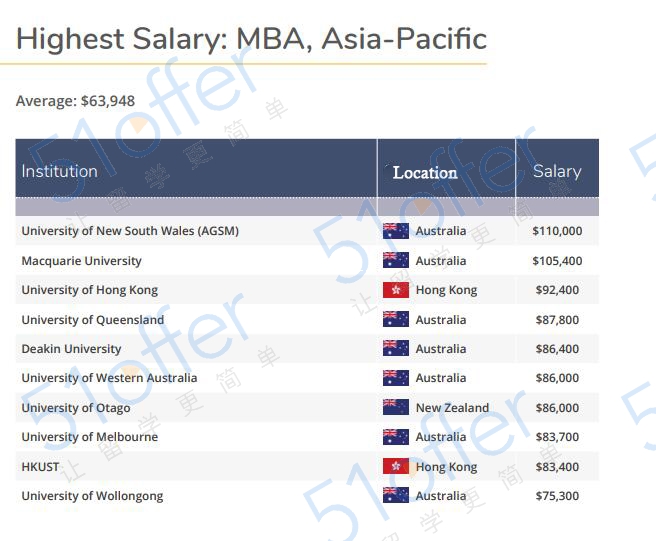This screenshot has width=656, height=541.
Task: Click the $110,000 salary cell
Action: point(557,231)
